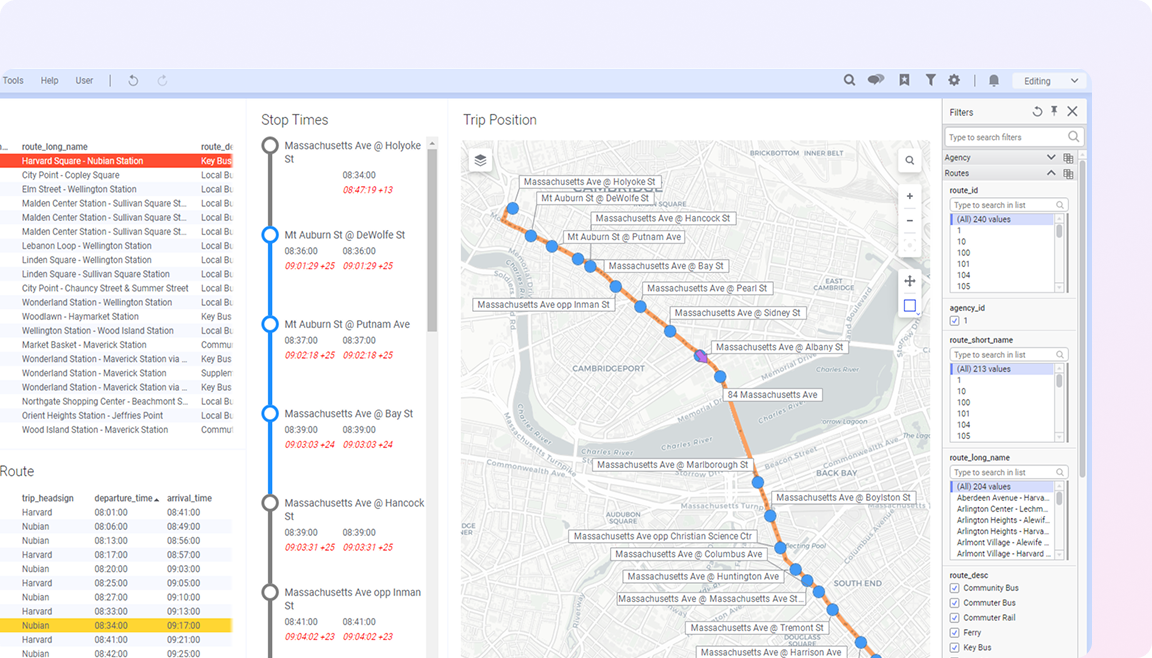Screen dimensions: 1152x658
Task: Open the map layers button
Action: [480, 160]
